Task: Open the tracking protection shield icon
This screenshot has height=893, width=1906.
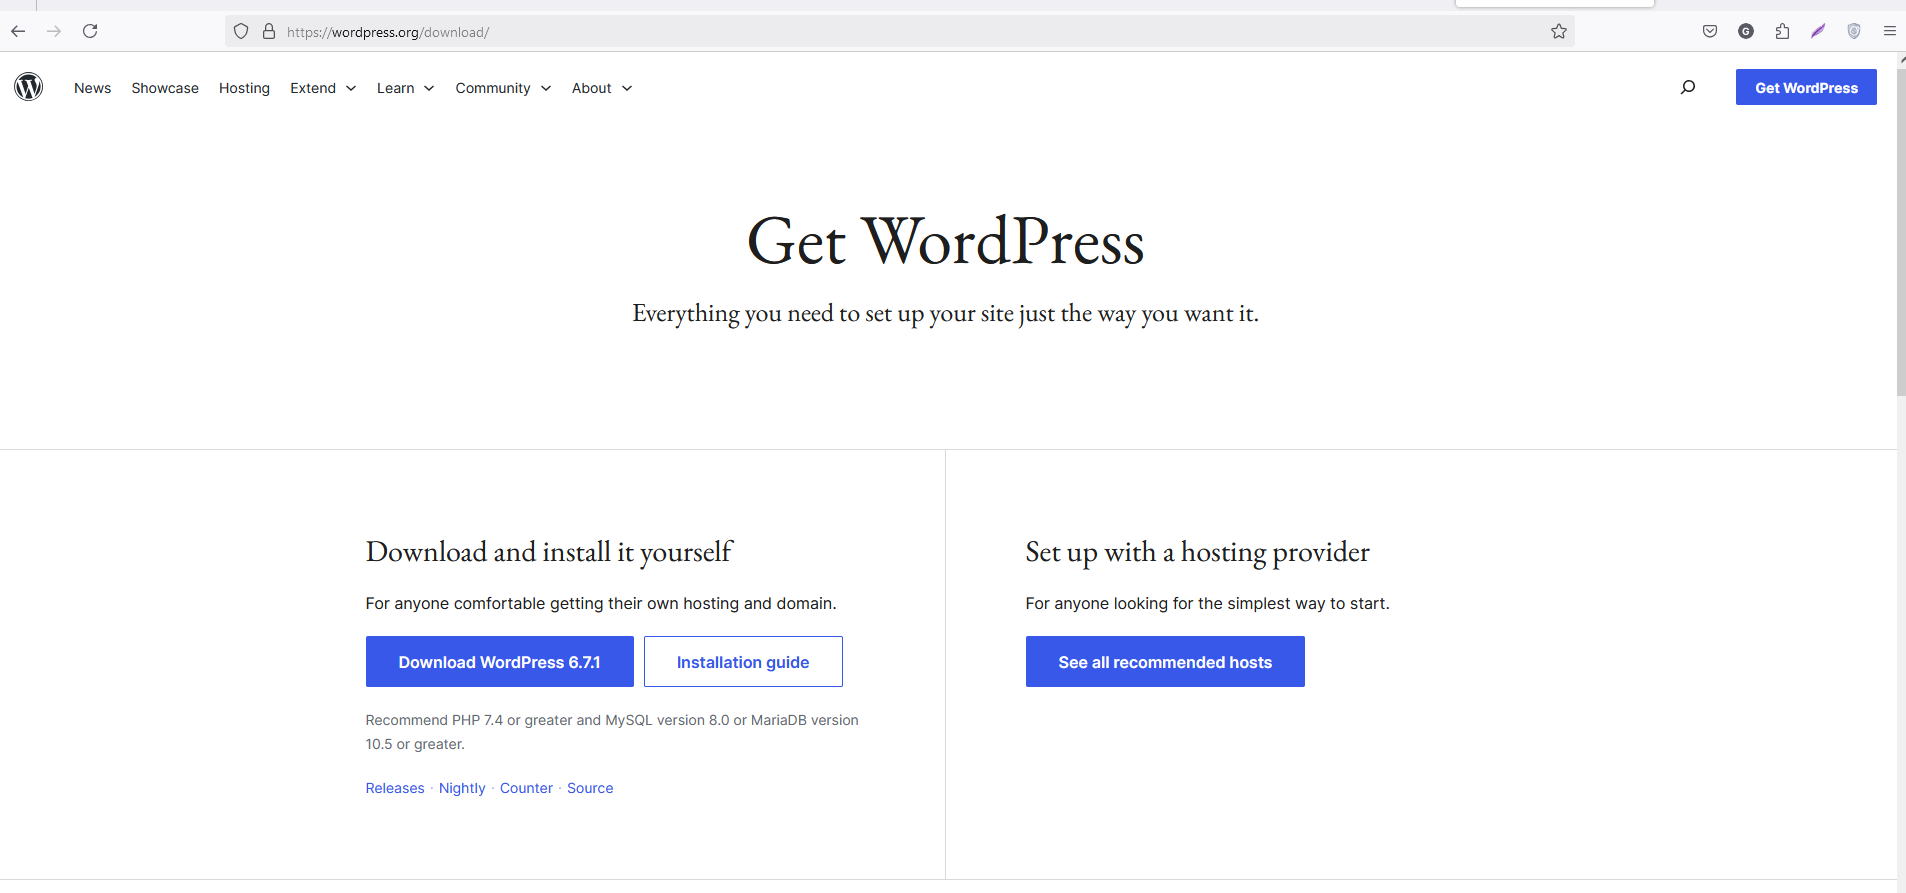Action: (x=241, y=32)
